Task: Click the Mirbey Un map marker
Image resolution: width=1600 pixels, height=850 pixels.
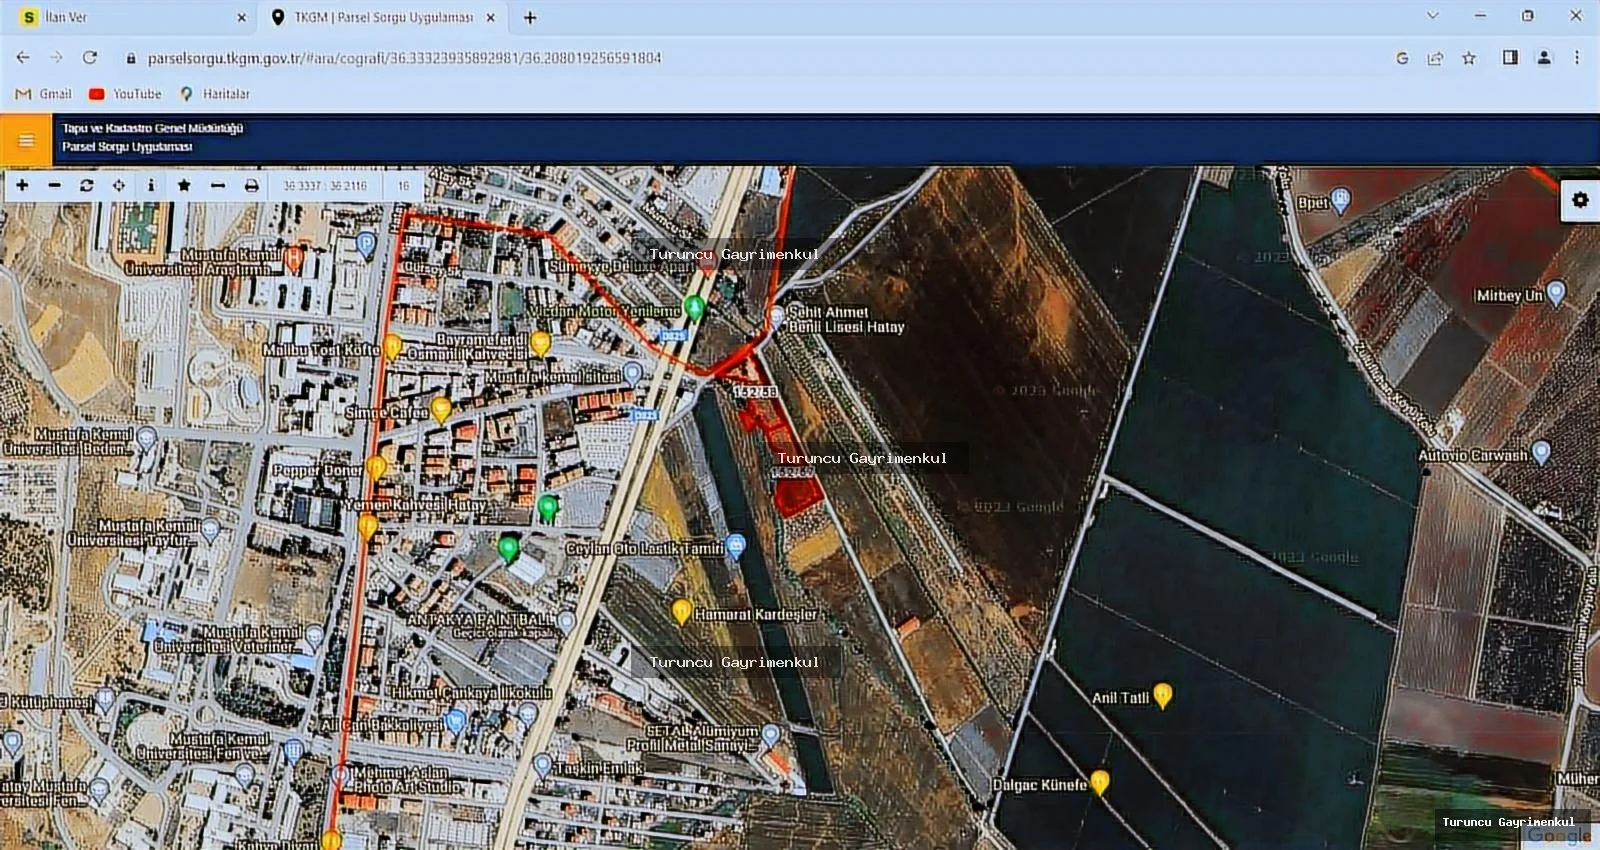Action: coord(1556,293)
